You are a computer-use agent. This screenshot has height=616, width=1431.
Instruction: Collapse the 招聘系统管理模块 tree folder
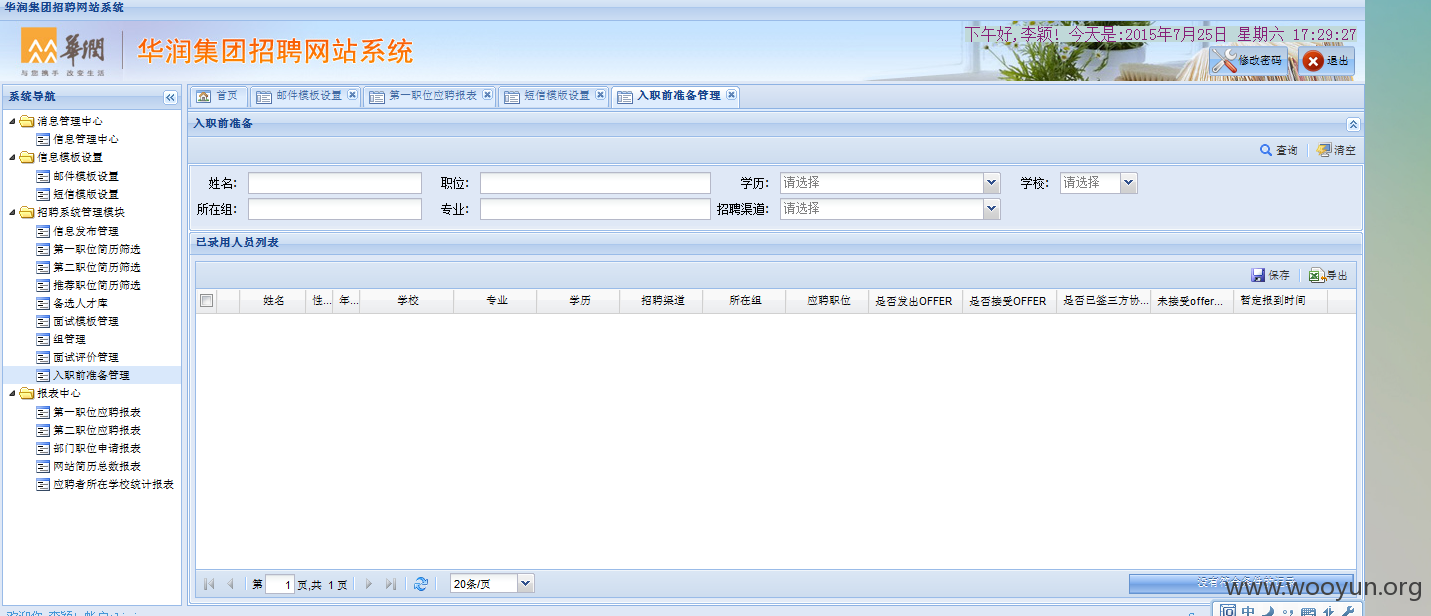tap(12, 212)
